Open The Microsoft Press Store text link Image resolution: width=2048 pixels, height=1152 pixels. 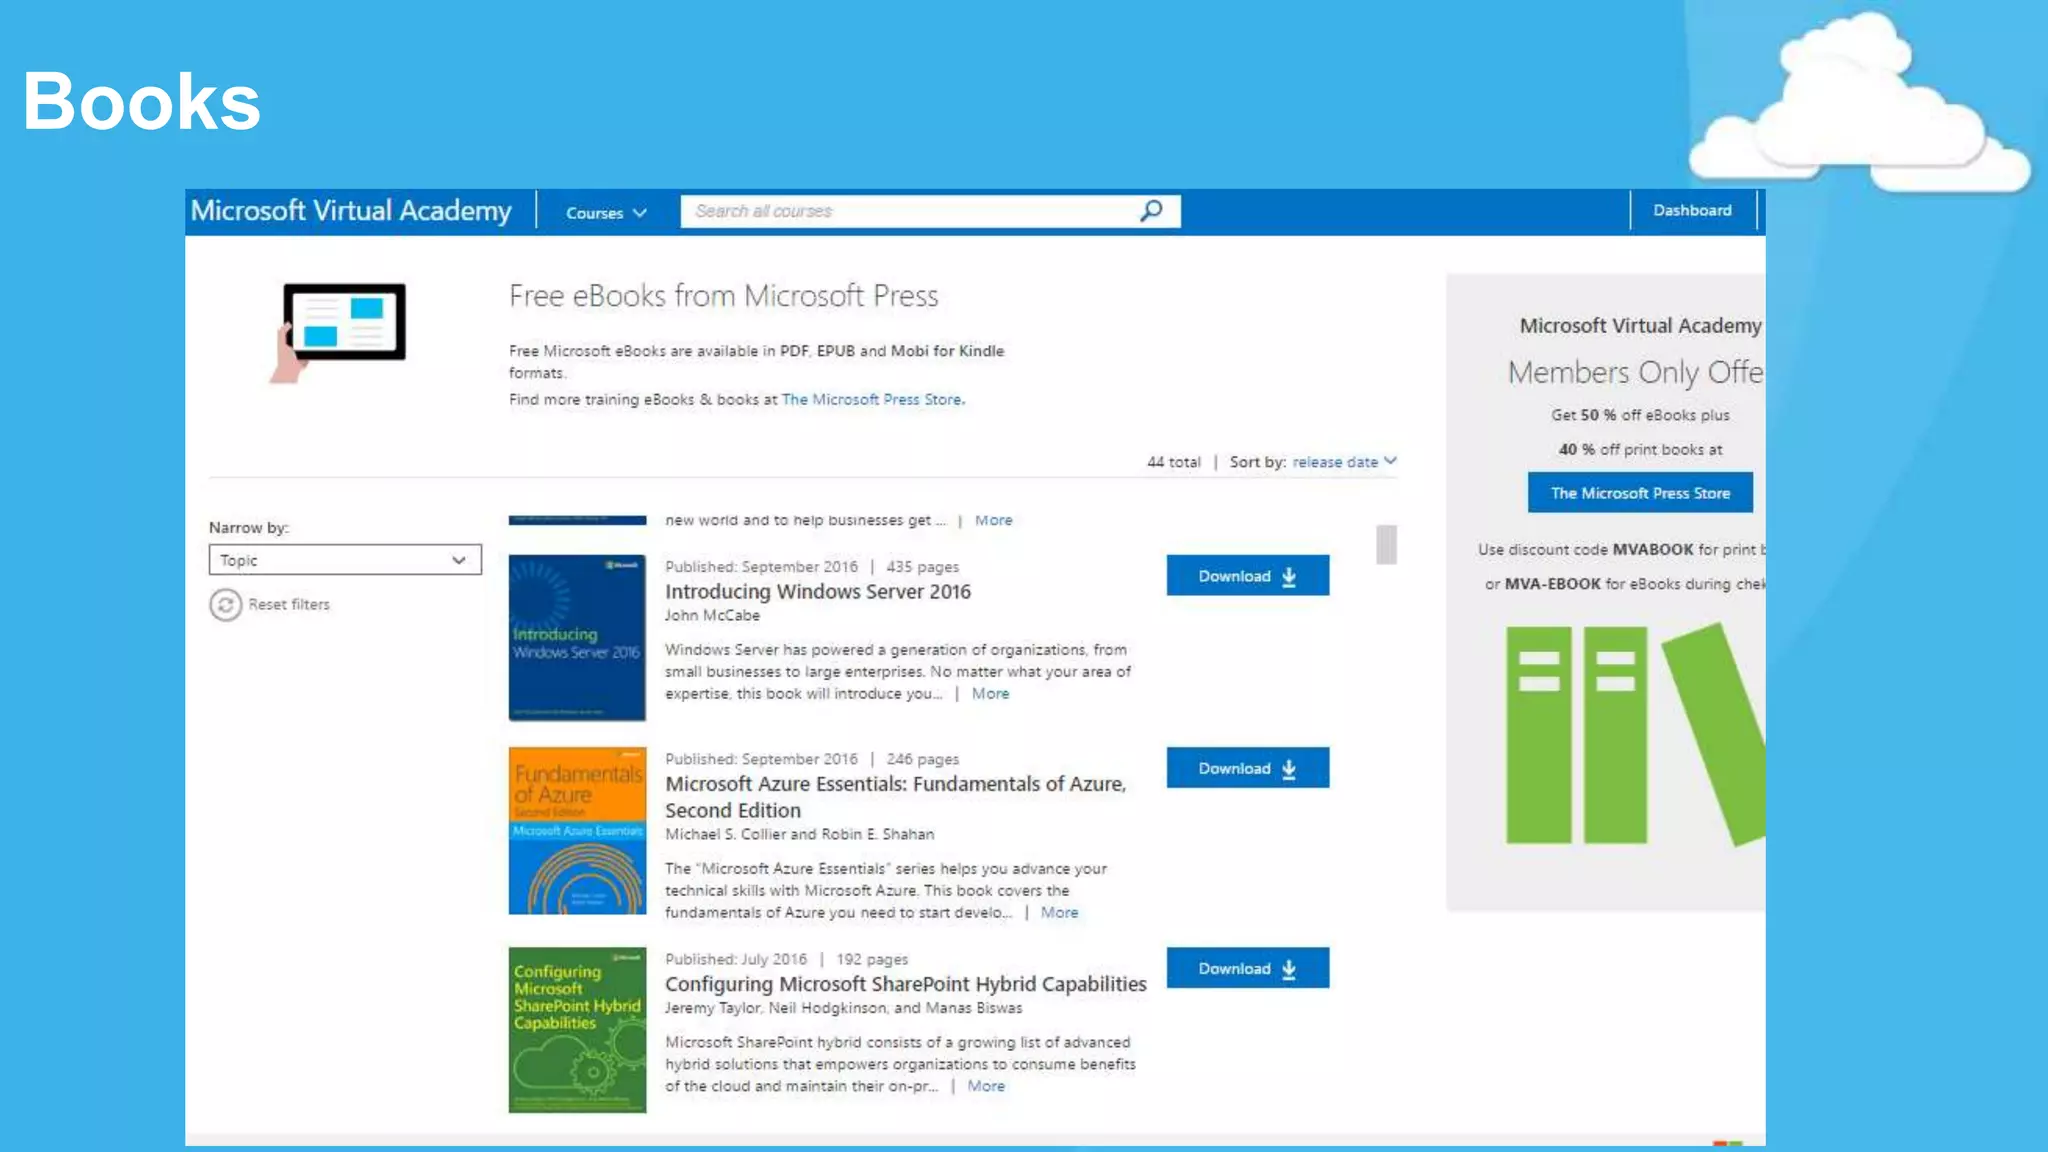872,400
